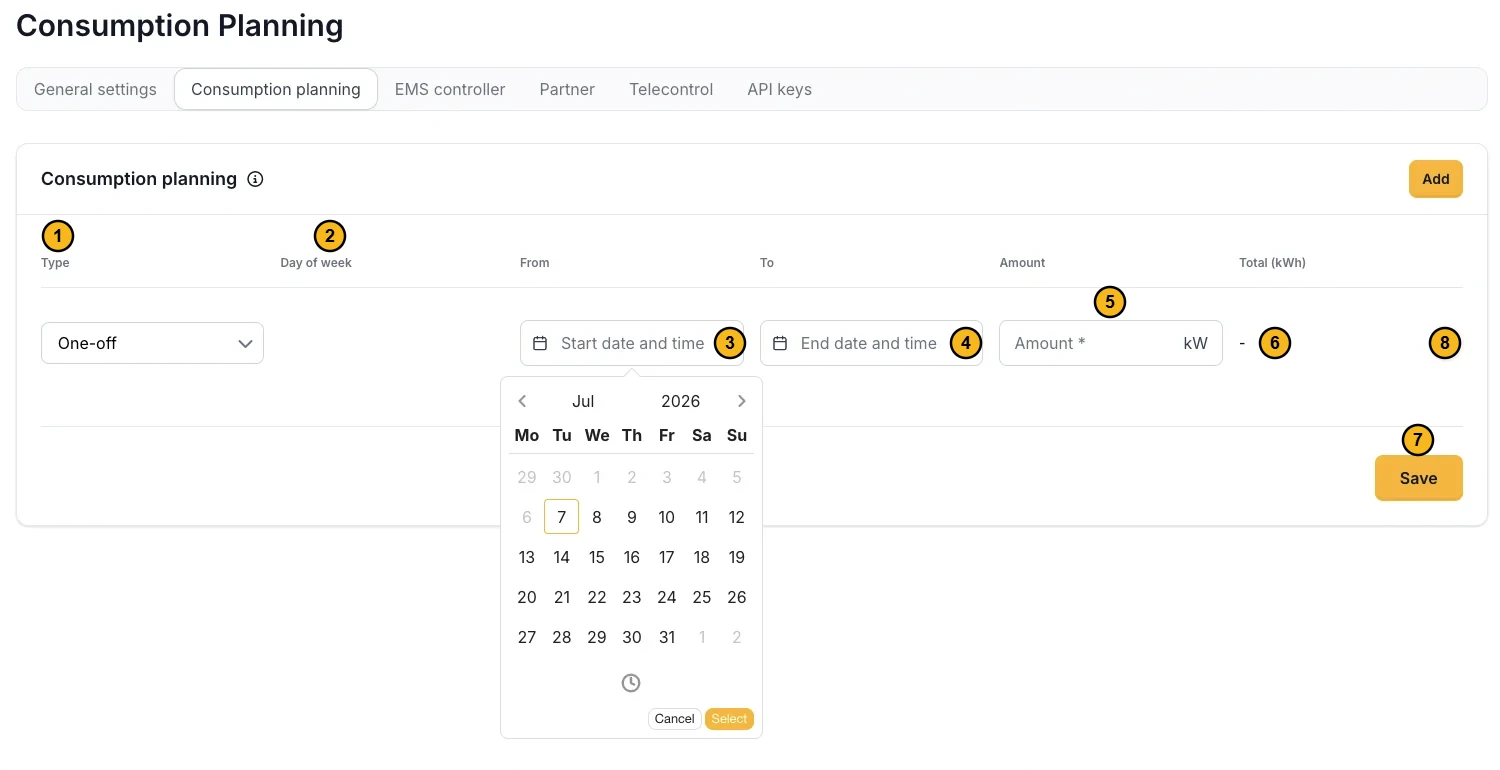Click the info icon beside Consumption planning heading
The height and width of the screenshot is (770, 1500).
(255, 180)
